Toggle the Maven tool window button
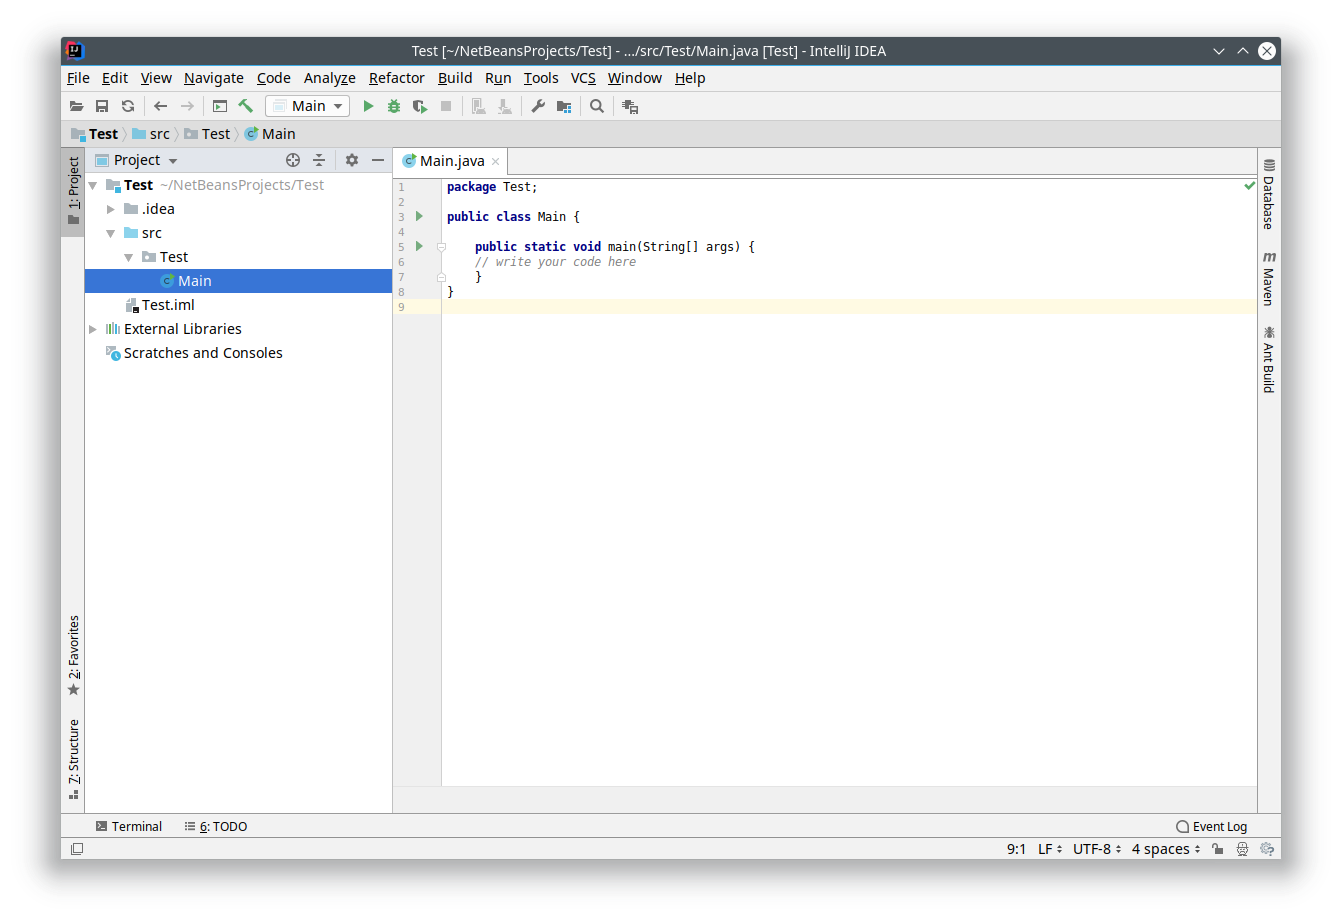 [1268, 279]
